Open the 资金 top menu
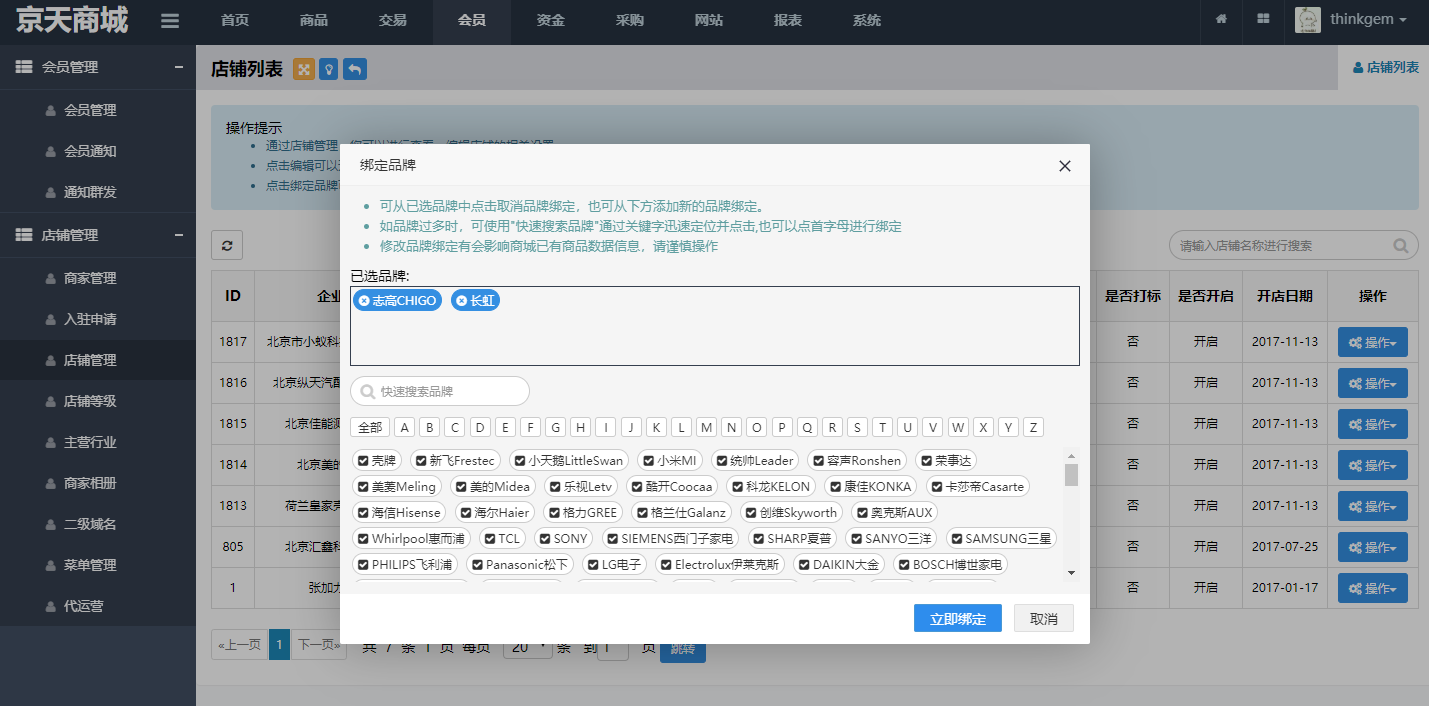Image resolution: width=1429 pixels, height=706 pixels. point(550,20)
